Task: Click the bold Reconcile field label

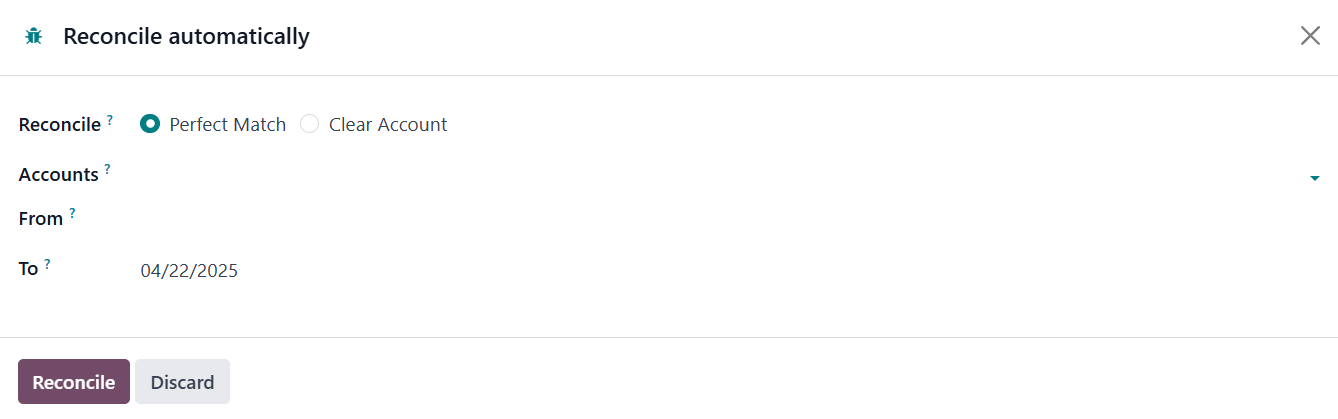Action: click(x=60, y=125)
